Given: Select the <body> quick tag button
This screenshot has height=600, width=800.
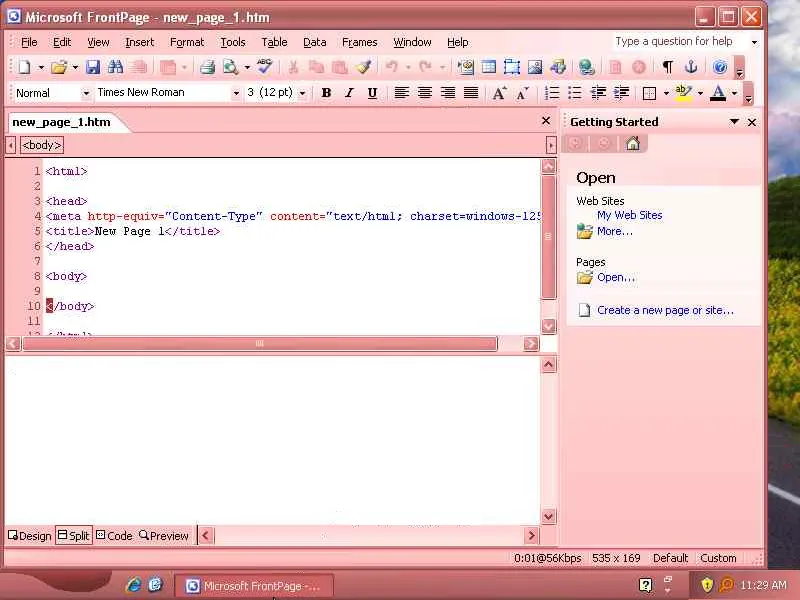Looking at the screenshot, I should click(42, 145).
